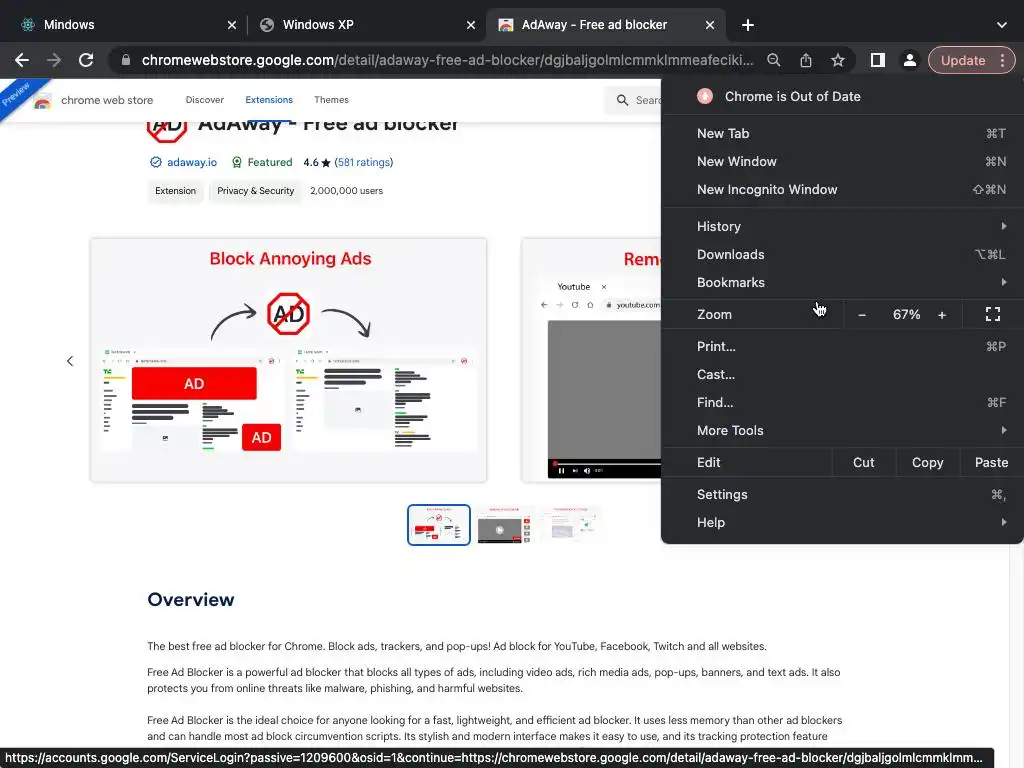Open Settings from the menu
The height and width of the screenshot is (768, 1024).
point(842,495)
